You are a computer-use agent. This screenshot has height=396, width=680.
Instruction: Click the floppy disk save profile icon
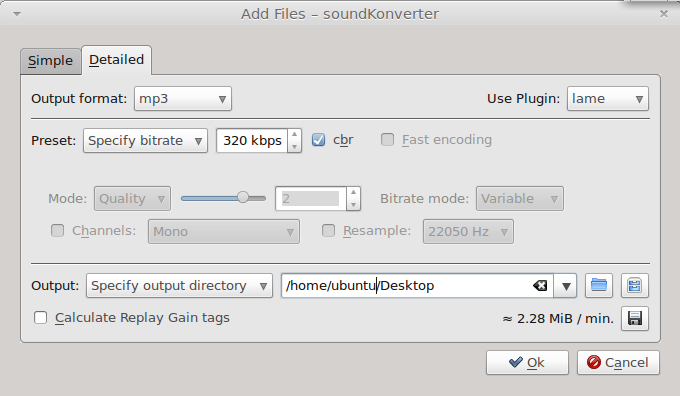(634, 319)
